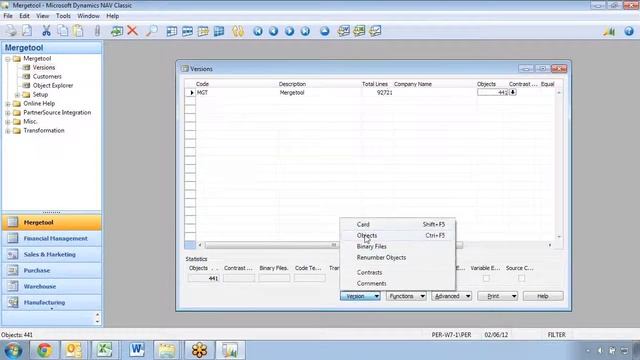Choose Contrasts in the popup menu
Screen dimensions: 640x360
[x=398, y=272]
